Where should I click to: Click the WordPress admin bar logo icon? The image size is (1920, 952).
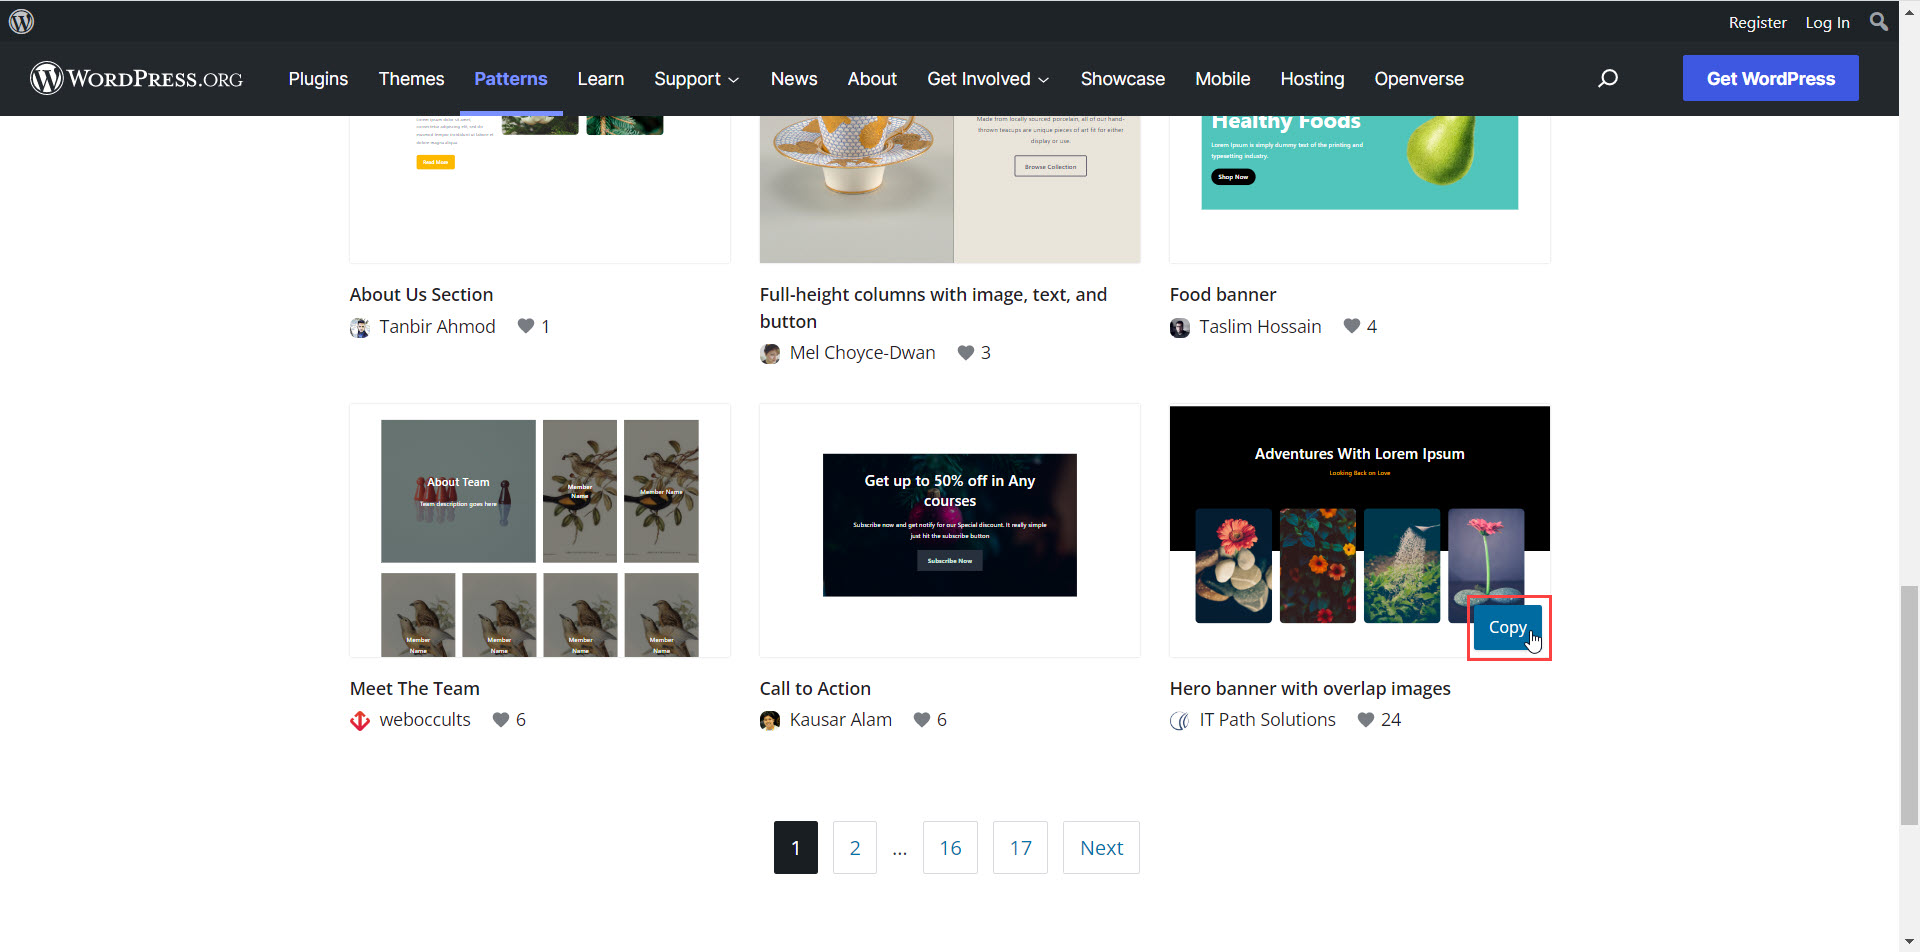22,21
